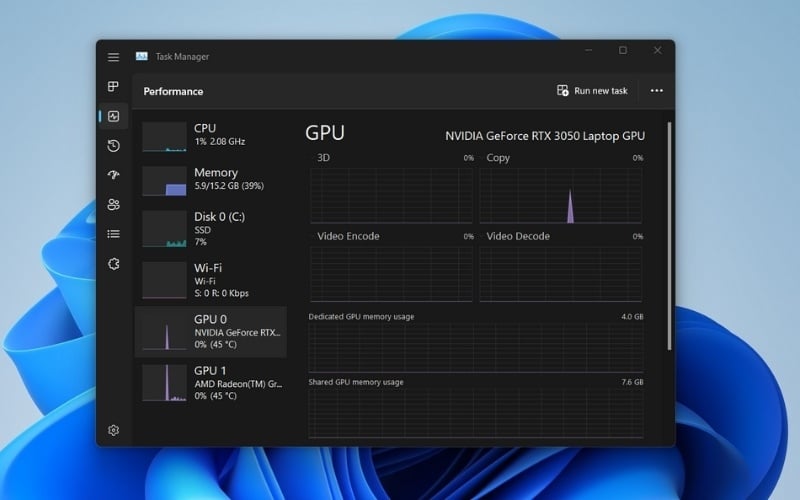
Task: Open the hamburger navigation menu
Action: coord(113,57)
